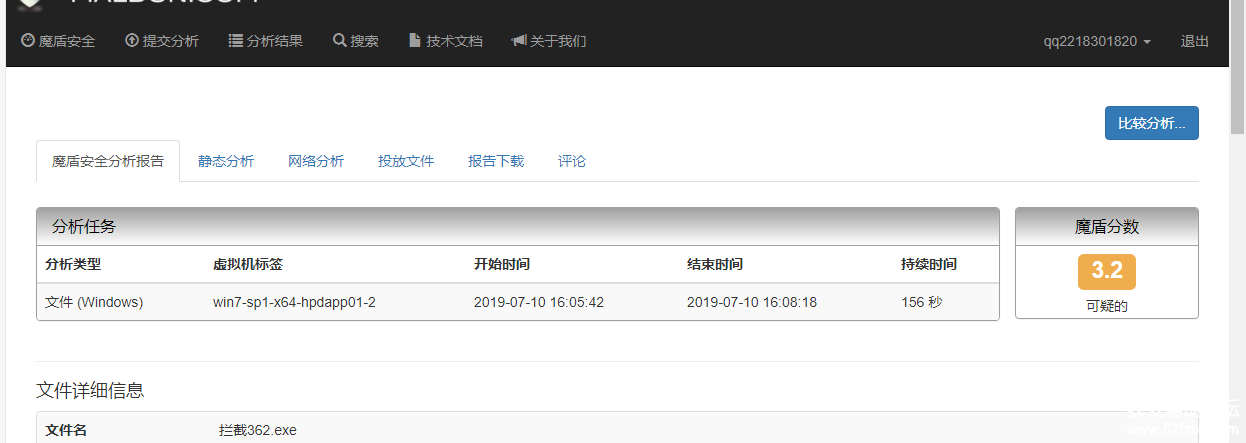The image size is (1246, 443).
Task: Click the magnifier icon for 搜索
Action: tap(340, 41)
